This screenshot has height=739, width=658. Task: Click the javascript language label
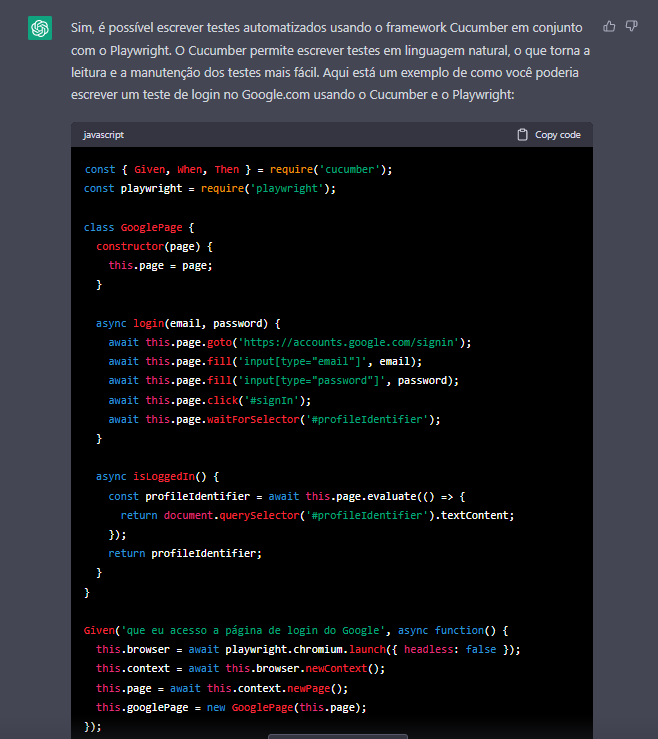(x=104, y=135)
